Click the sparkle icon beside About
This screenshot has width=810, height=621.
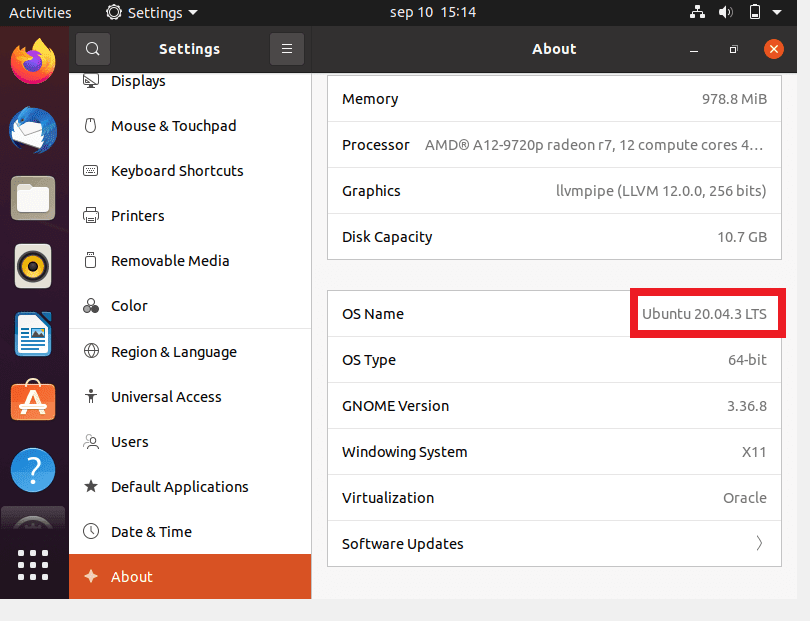[91, 576]
